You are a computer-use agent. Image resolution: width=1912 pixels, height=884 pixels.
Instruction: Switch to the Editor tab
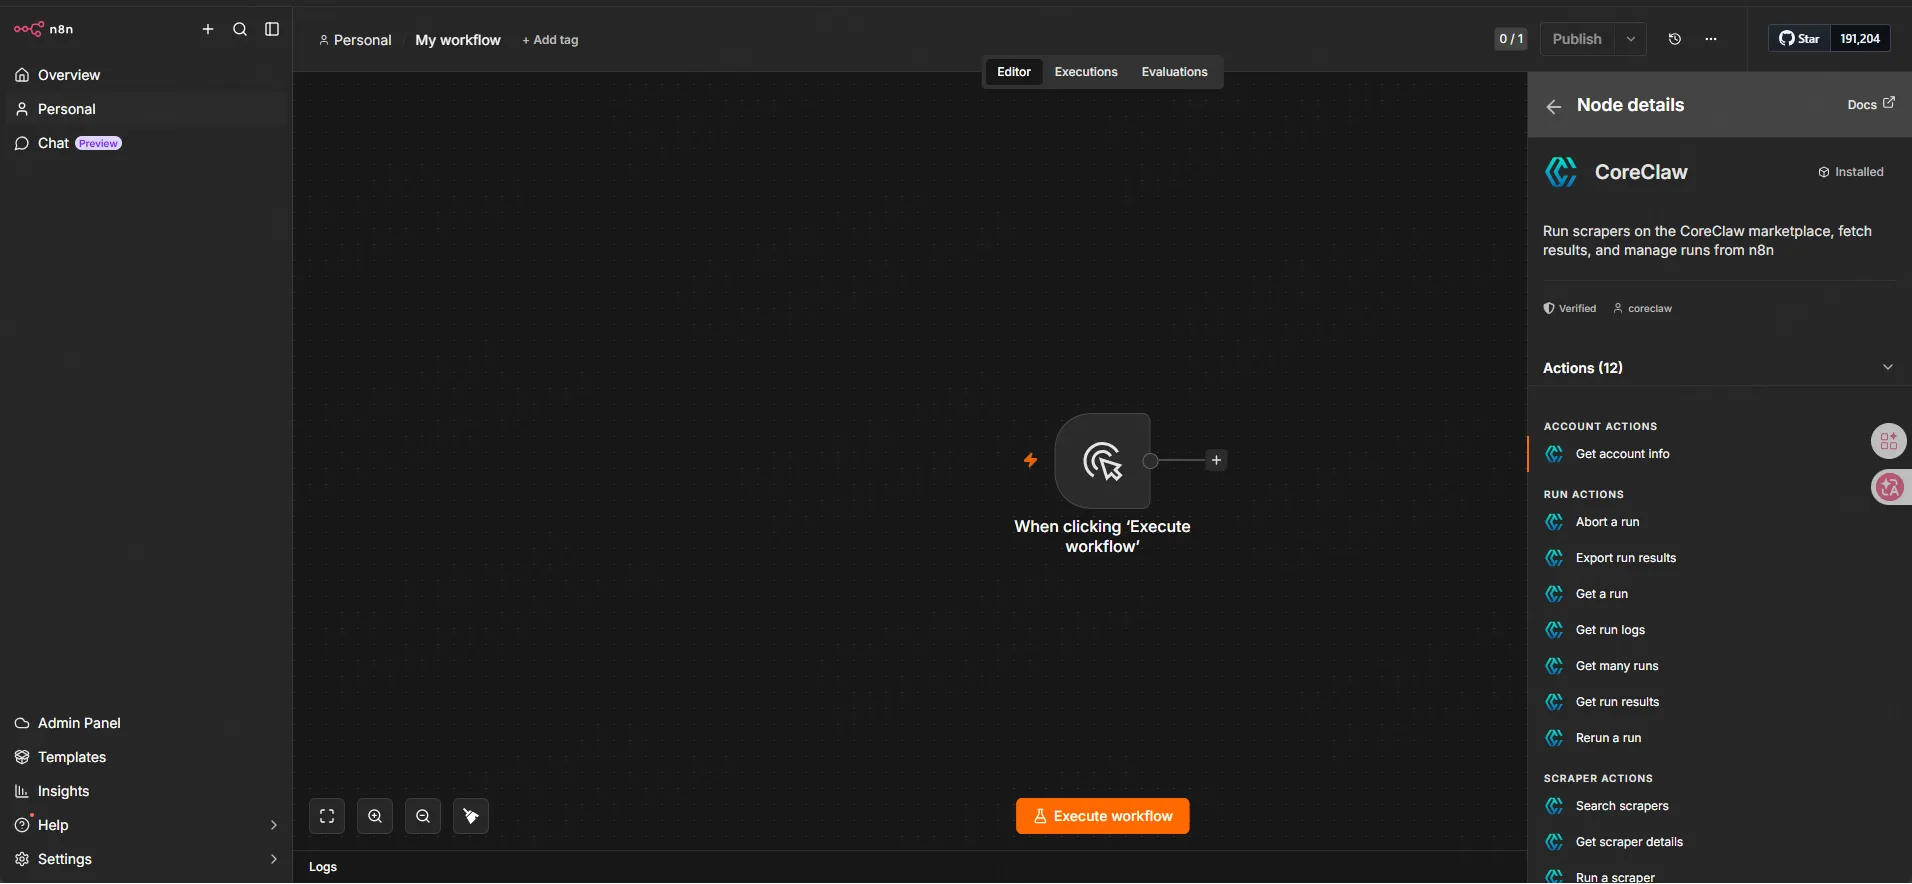[x=1014, y=72]
